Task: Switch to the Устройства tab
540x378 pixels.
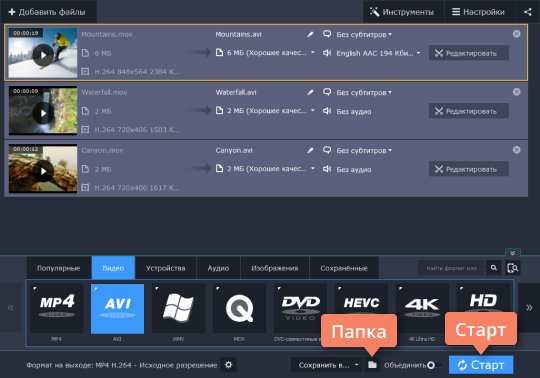Action: [166, 268]
